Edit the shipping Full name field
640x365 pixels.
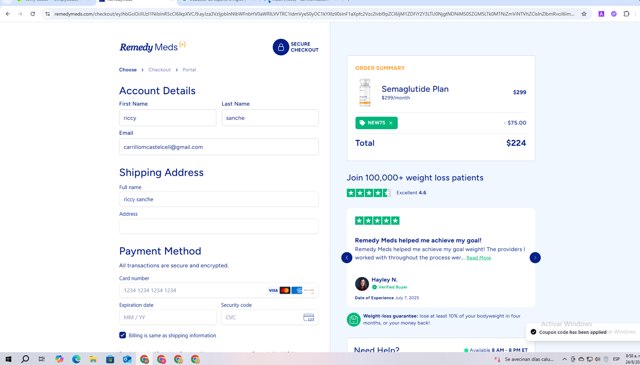click(x=219, y=199)
